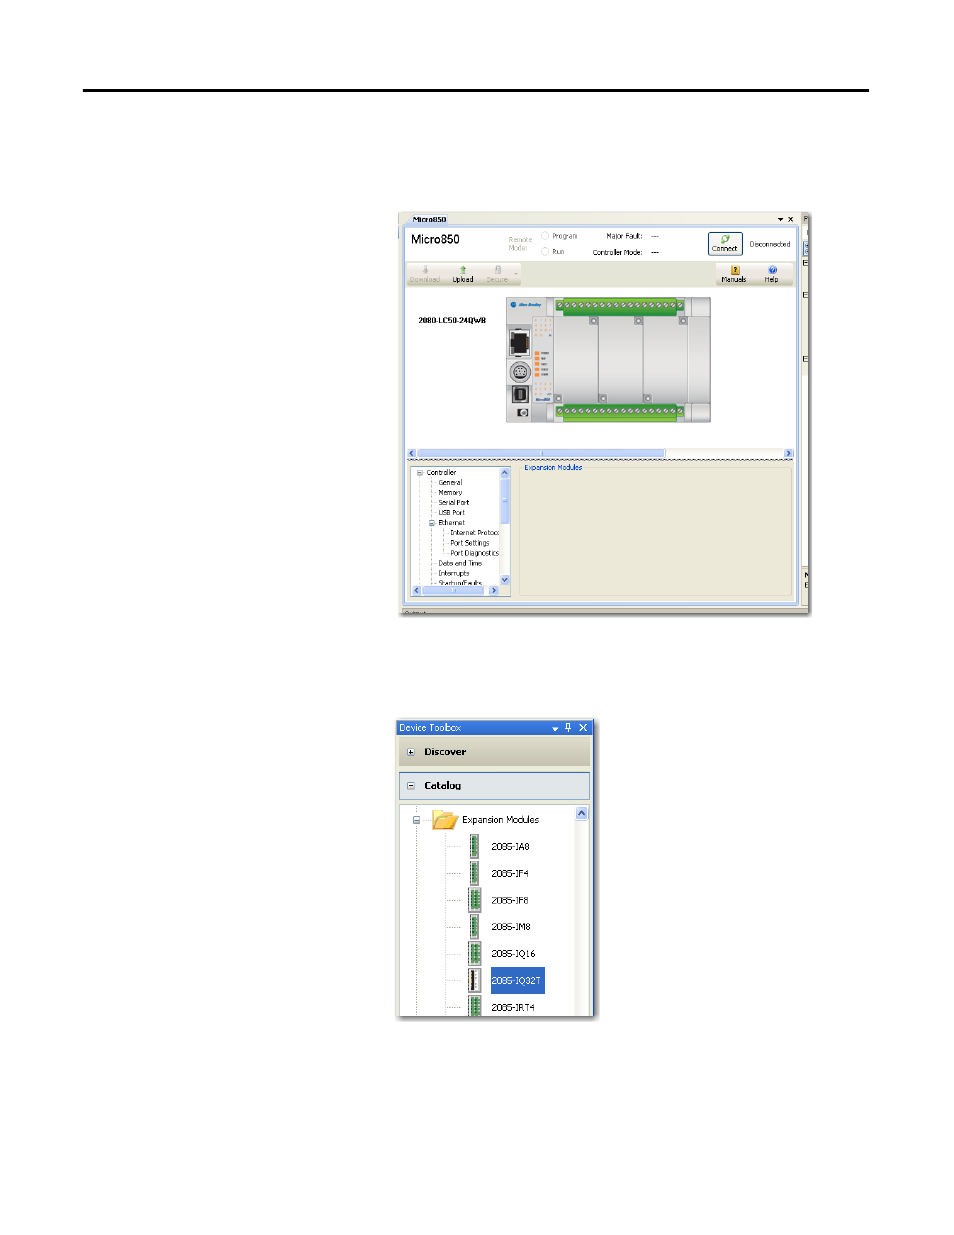Image resolution: width=954 pixels, height=1235 pixels.
Task: Select Port Diagnostics under Ethernet
Action: pyautogui.click(x=474, y=553)
